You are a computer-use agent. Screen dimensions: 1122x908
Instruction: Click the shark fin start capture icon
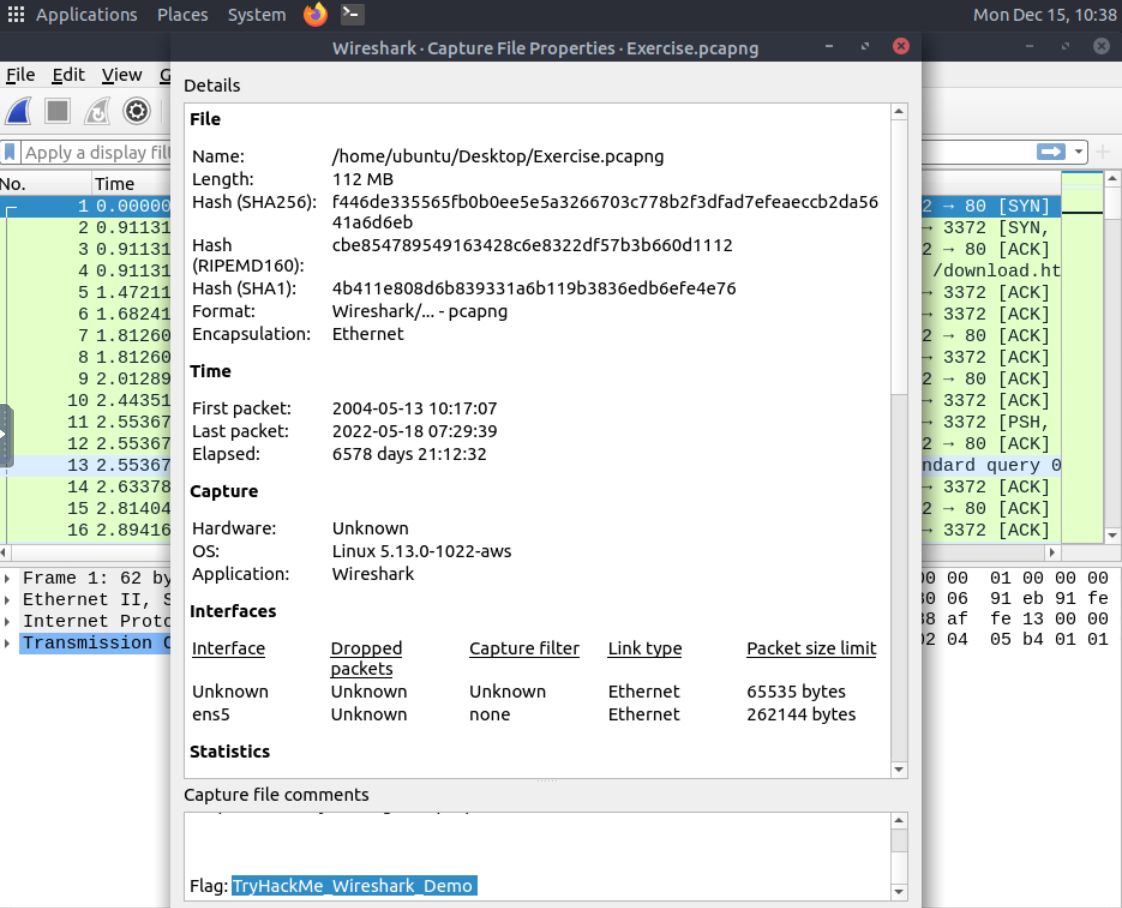click(x=19, y=111)
